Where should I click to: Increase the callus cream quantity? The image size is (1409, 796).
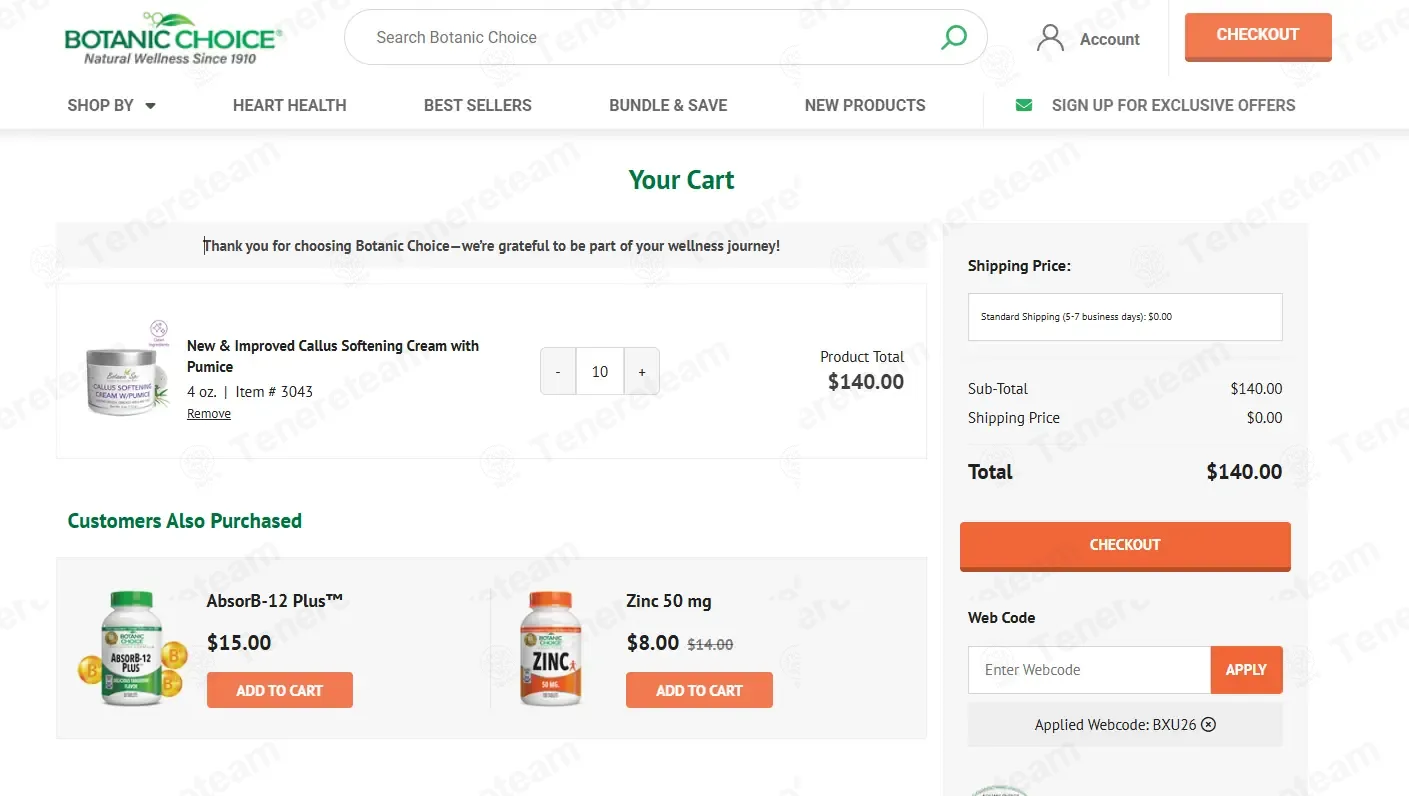point(642,371)
